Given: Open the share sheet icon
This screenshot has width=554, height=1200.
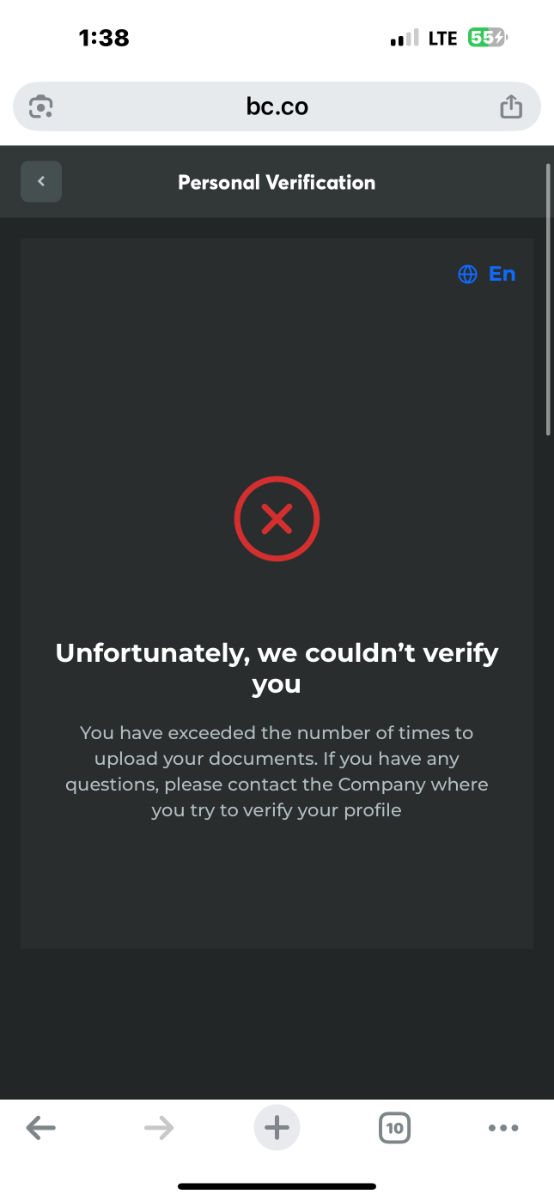Looking at the screenshot, I should point(511,106).
